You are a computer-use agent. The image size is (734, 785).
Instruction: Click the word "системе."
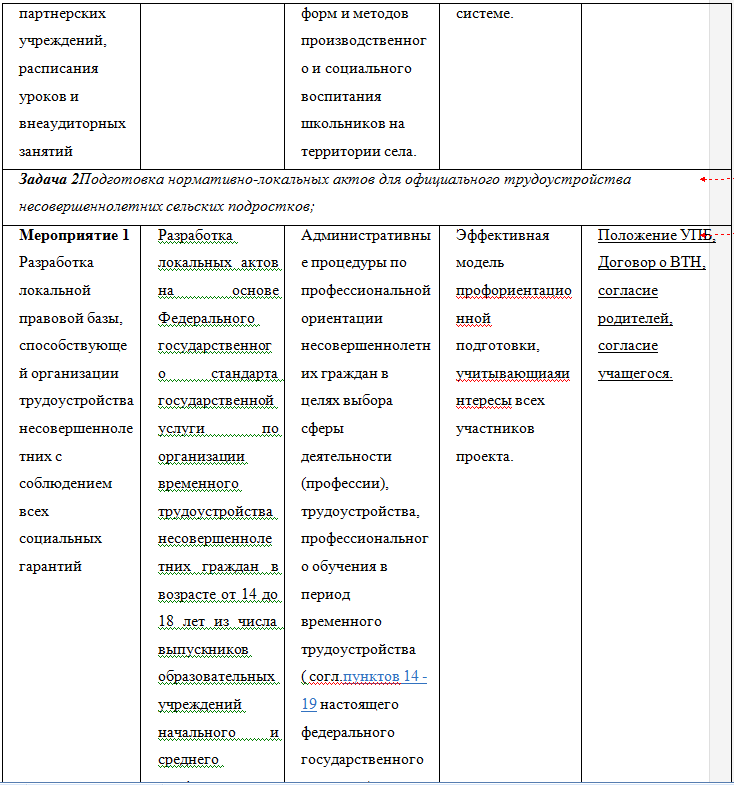(485, 14)
